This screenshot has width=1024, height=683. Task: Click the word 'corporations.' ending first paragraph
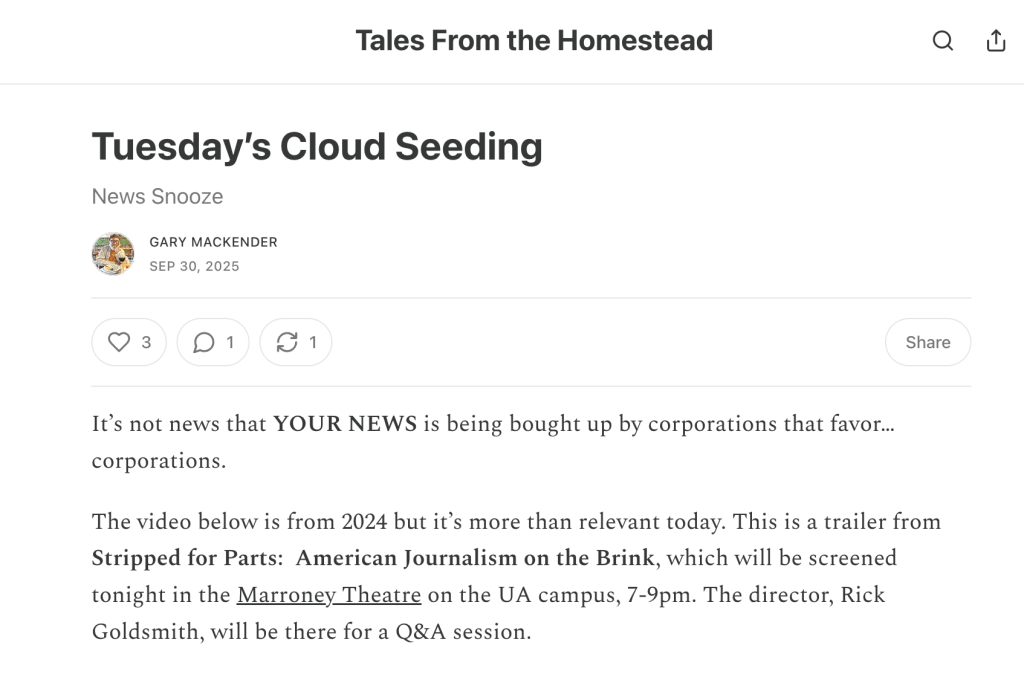(x=159, y=461)
